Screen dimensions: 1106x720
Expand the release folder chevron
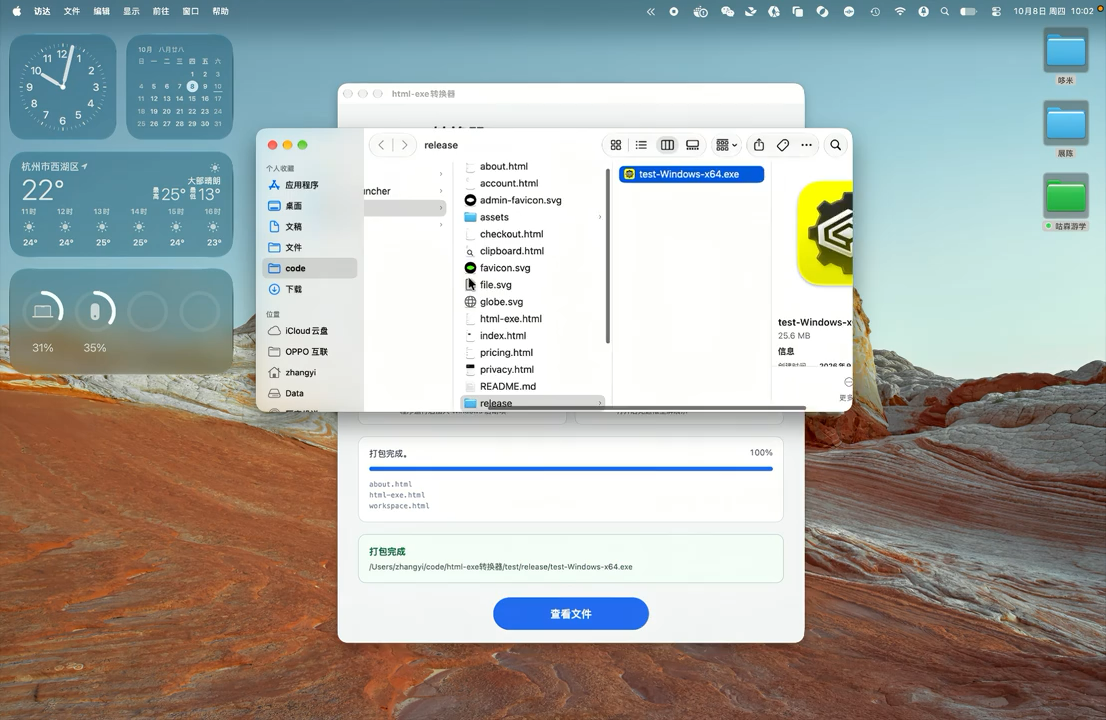600,403
